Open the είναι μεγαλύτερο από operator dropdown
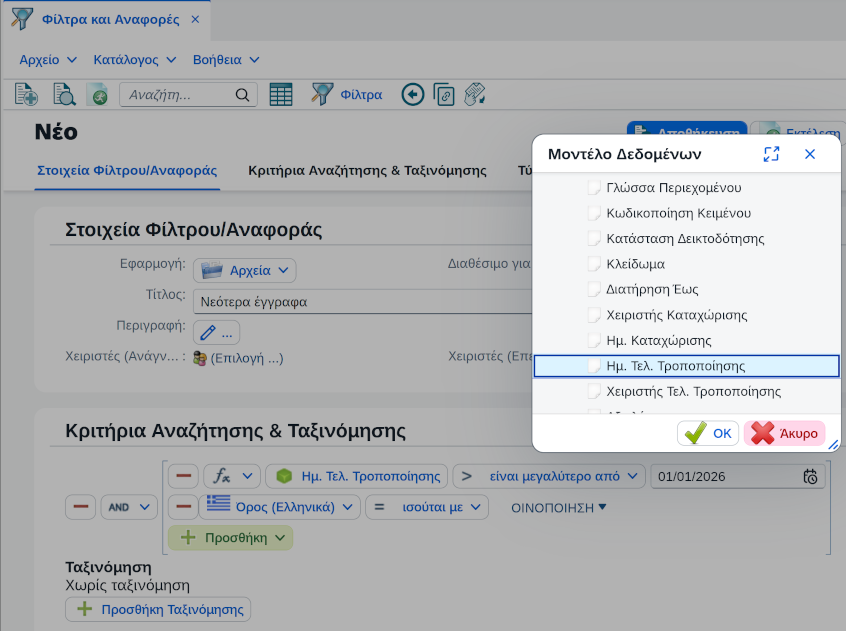Image resolution: width=846 pixels, height=631 pixels. coord(549,476)
